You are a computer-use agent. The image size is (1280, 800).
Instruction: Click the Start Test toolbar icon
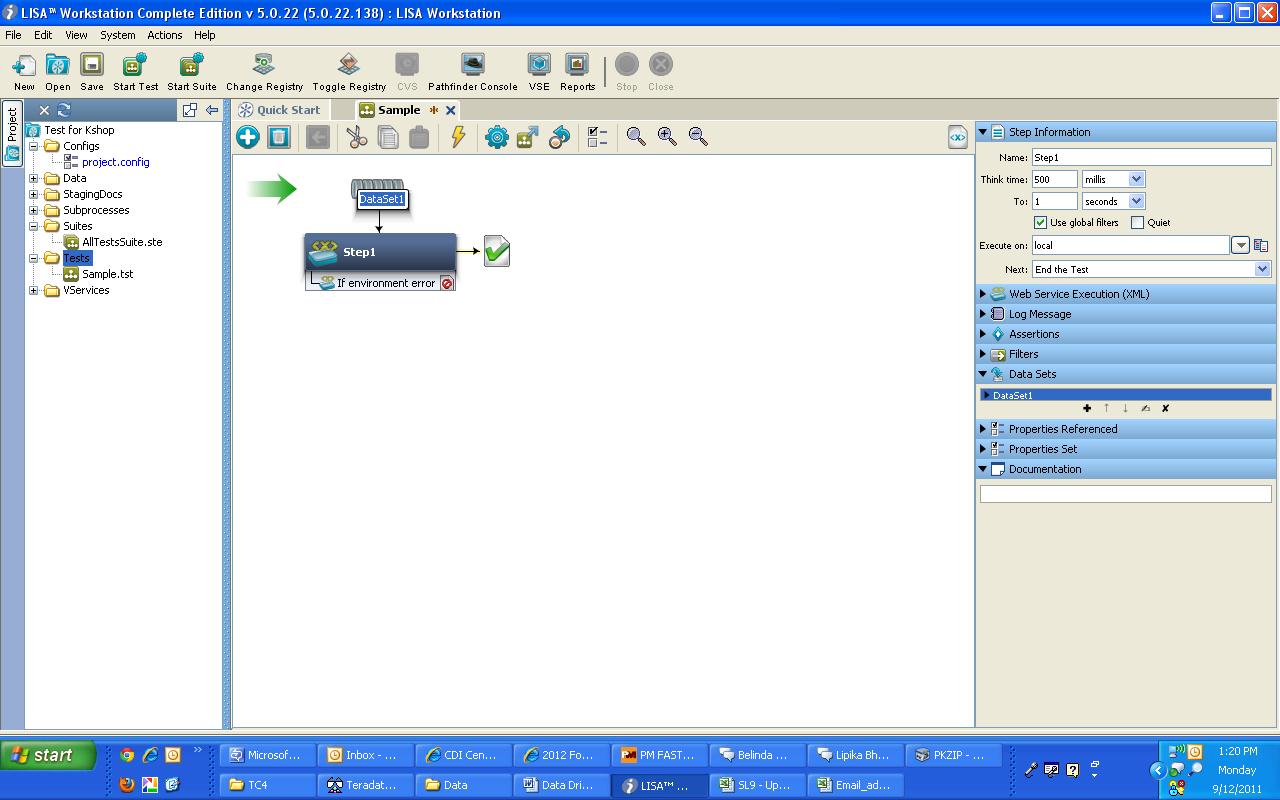point(135,67)
